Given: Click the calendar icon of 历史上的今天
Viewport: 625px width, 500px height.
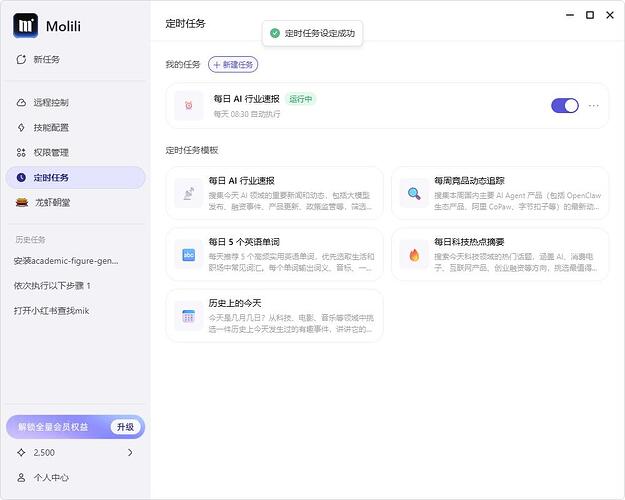Looking at the screenshot, I should (x=189, y=316).
